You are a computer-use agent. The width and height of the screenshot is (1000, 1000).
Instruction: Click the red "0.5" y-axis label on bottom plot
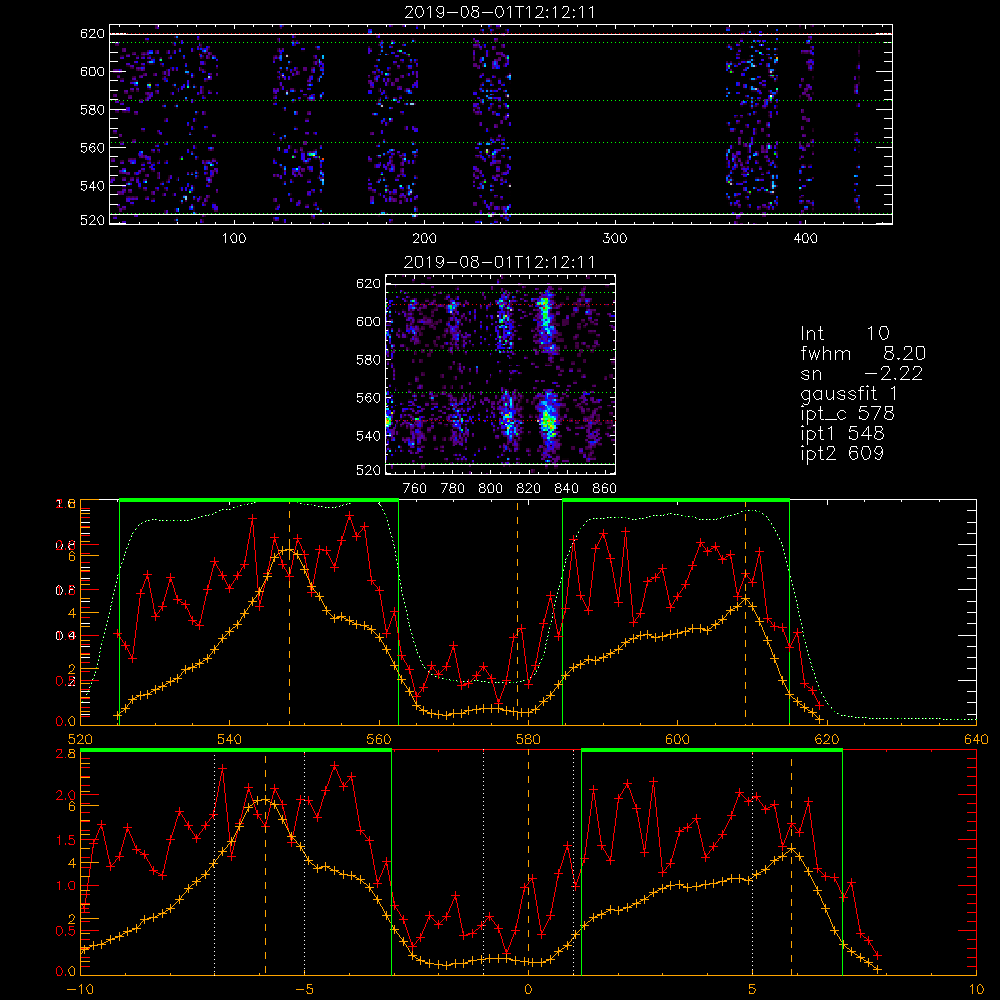pos(66,931)
